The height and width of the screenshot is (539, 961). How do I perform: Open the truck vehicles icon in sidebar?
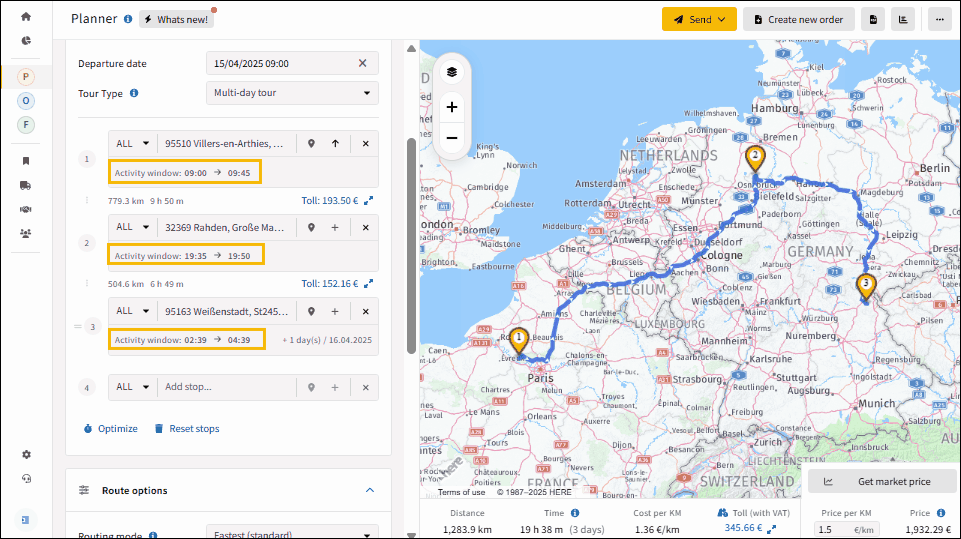tap(26, 185)
